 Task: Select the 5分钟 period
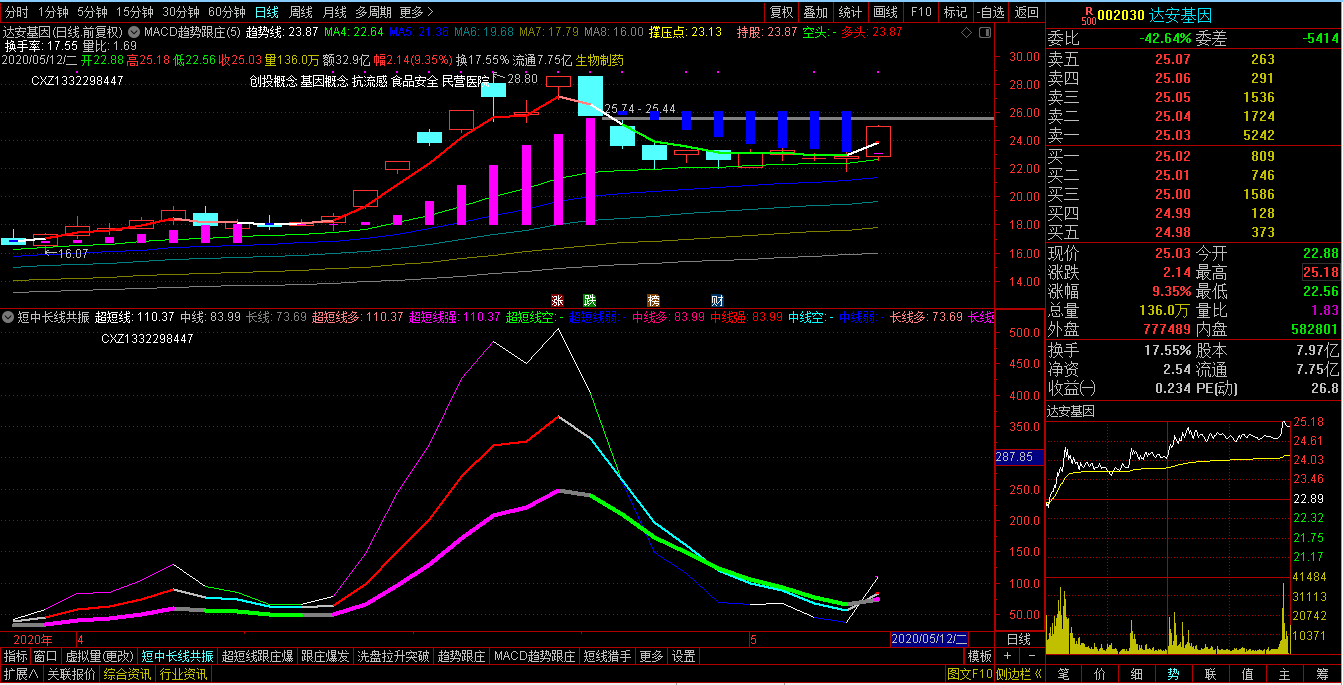pyautogui.click(x=92, y=12)
